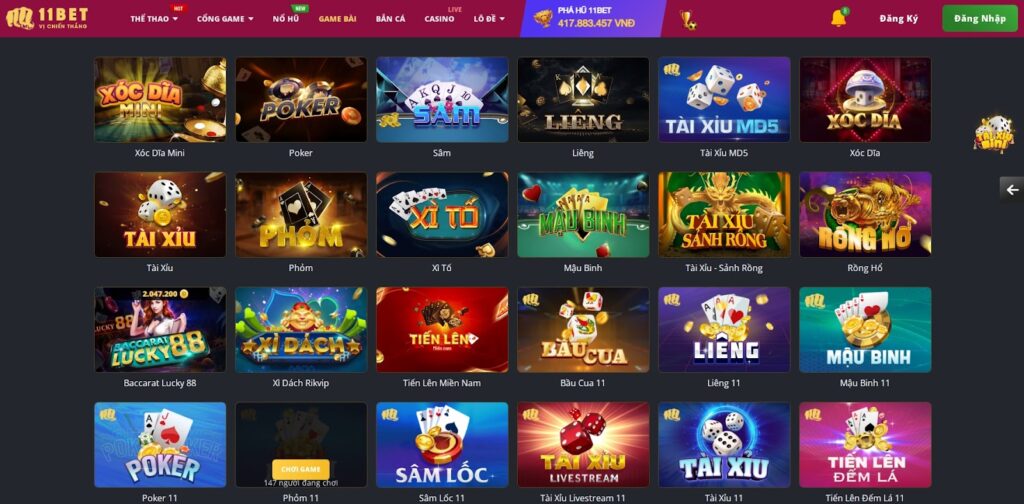This screenshot has height=504, width=1024.
Task: Switch to the Bắn Cá menu
Action: click(x=391, y=19)
